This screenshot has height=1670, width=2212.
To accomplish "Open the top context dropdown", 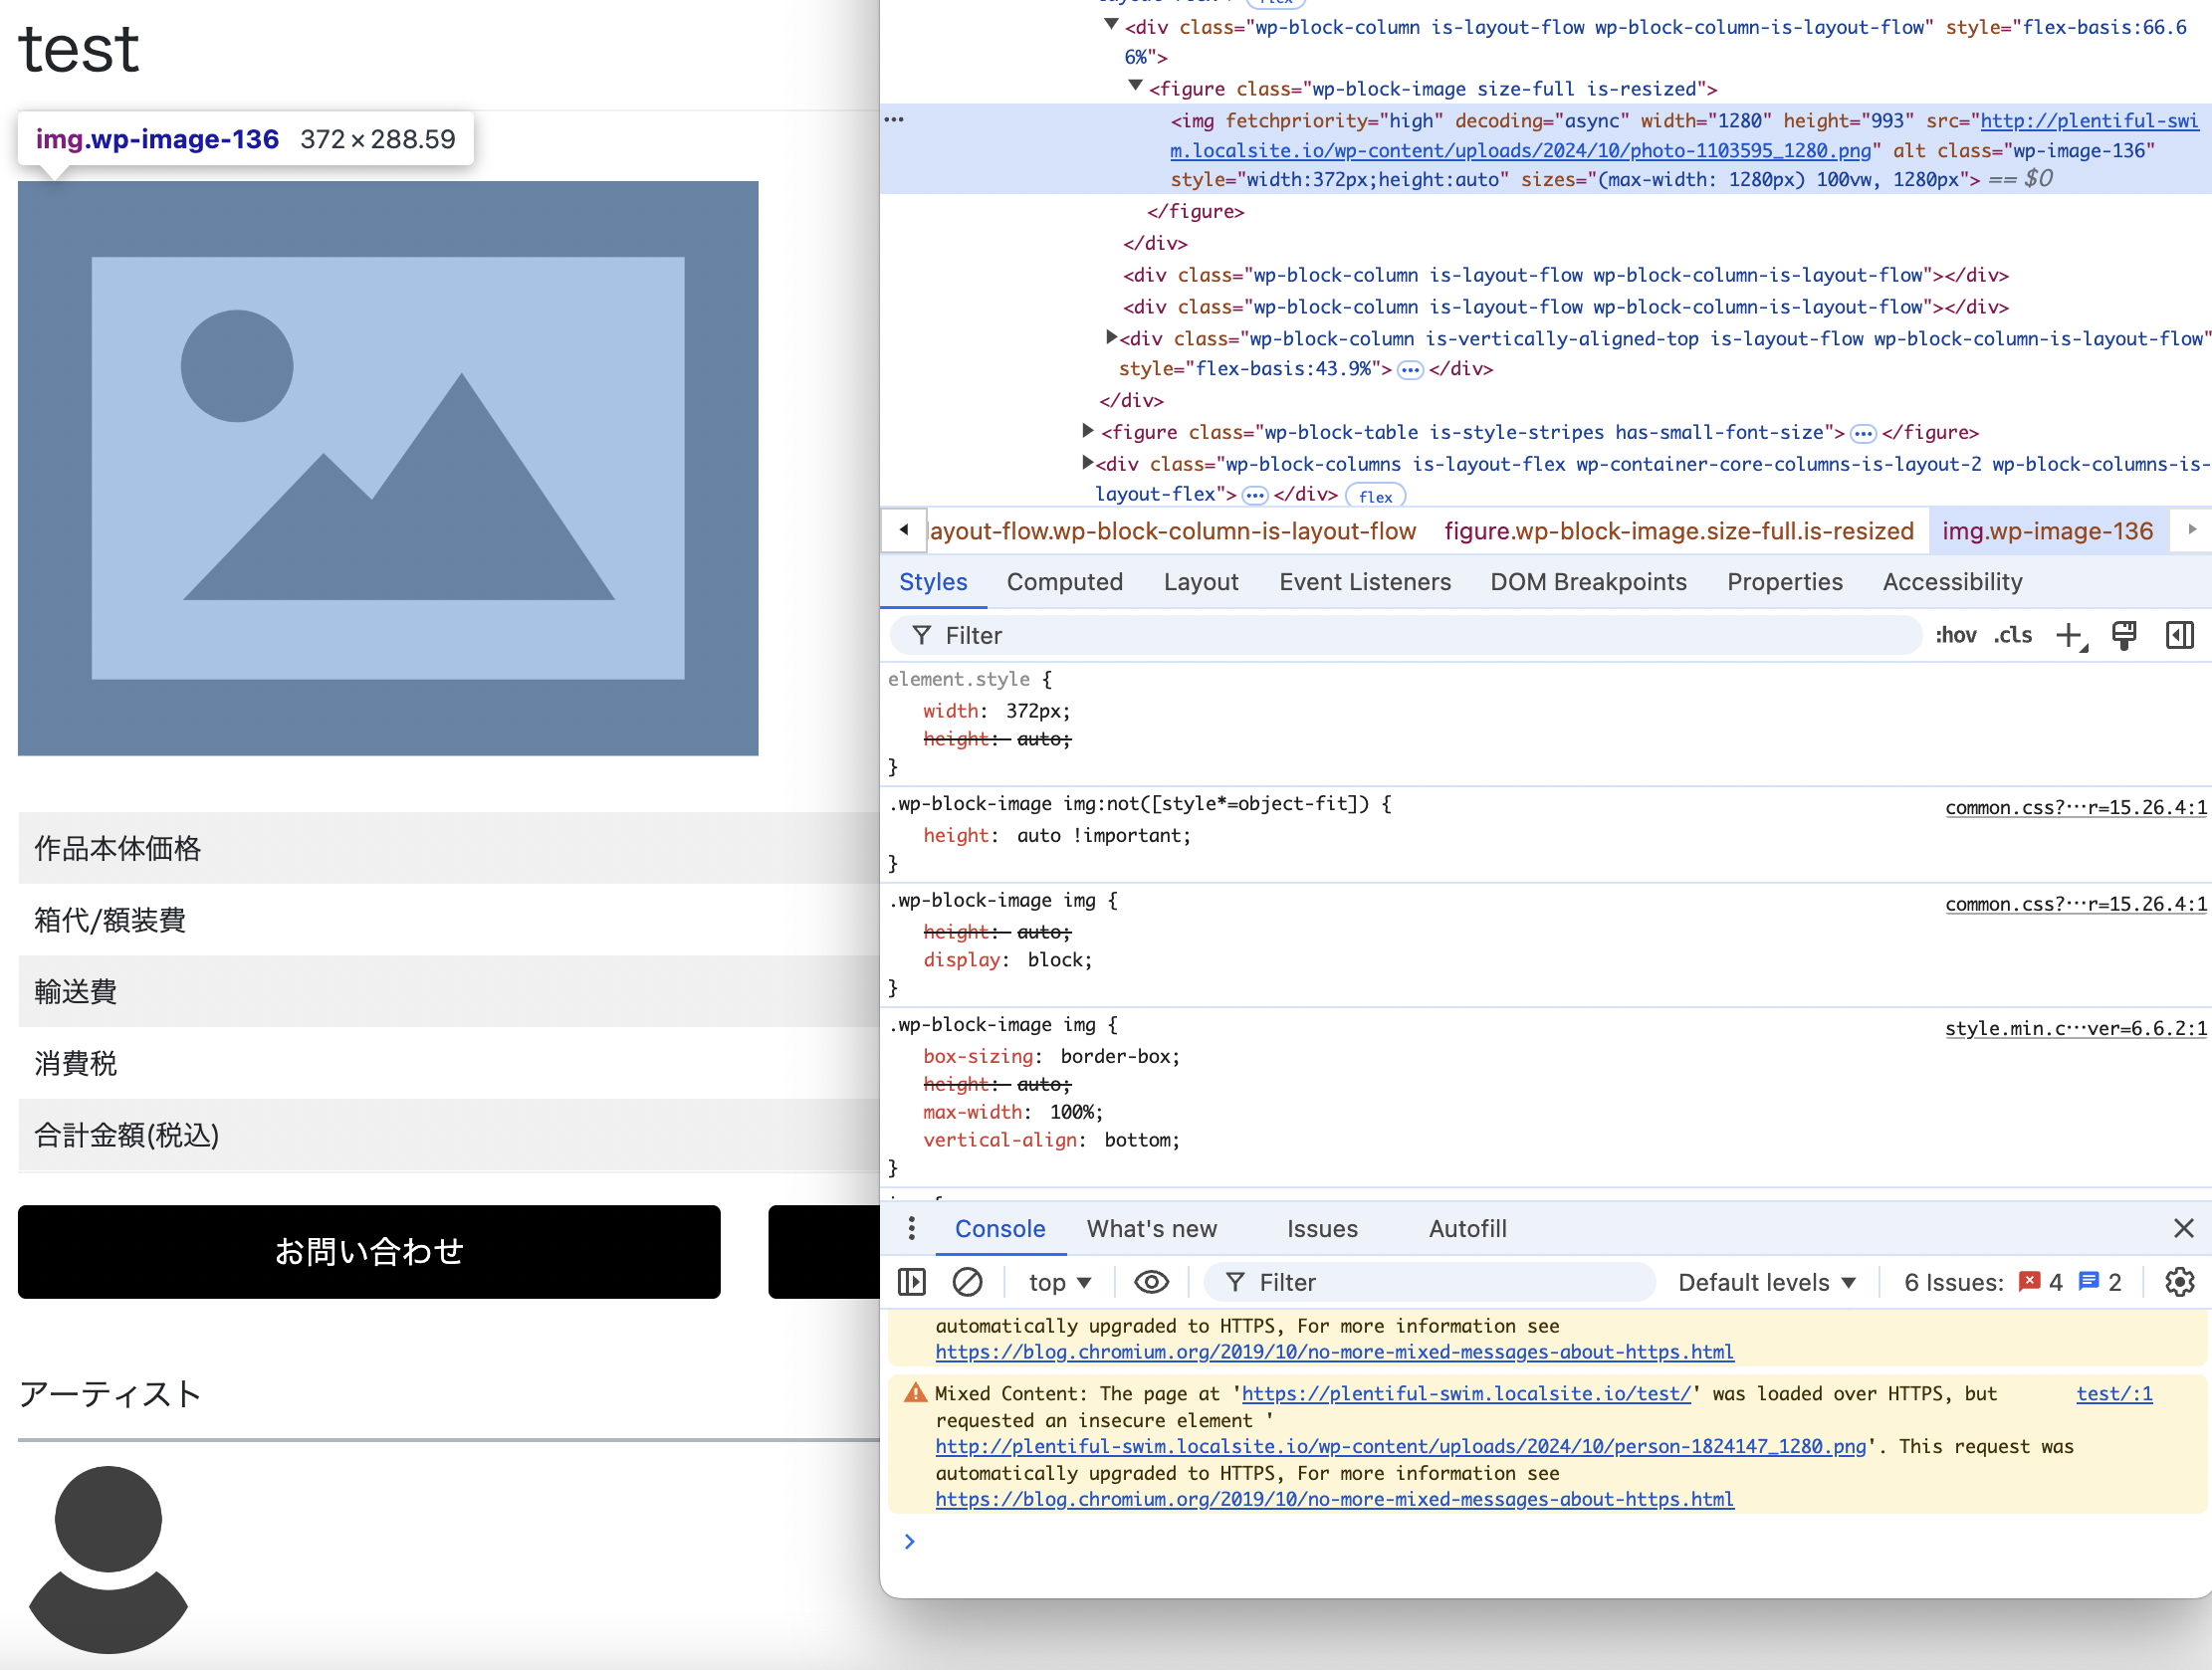I will click(x=1060, y=1282).
